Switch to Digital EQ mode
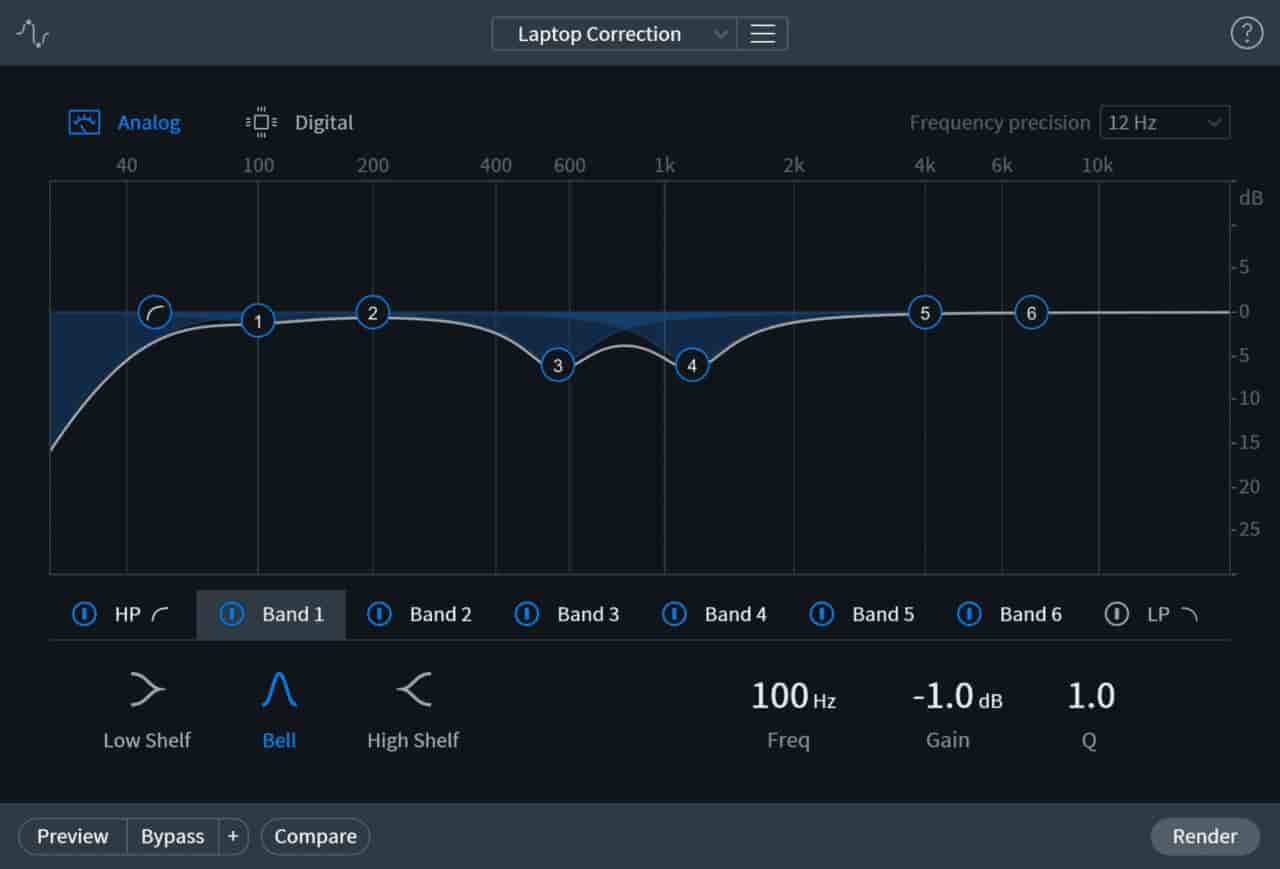Image resolution: width=1280 pixels, height=869 pixels. coord(300,123)
